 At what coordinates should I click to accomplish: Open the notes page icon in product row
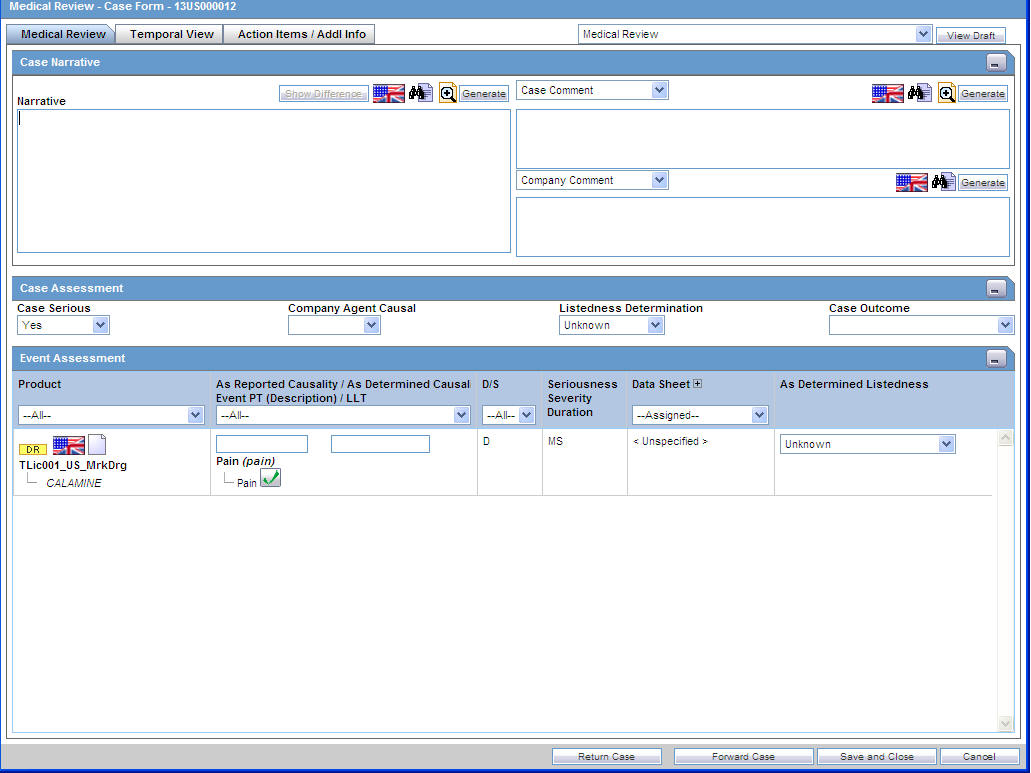pyautogui.click(x=97, y=444)
